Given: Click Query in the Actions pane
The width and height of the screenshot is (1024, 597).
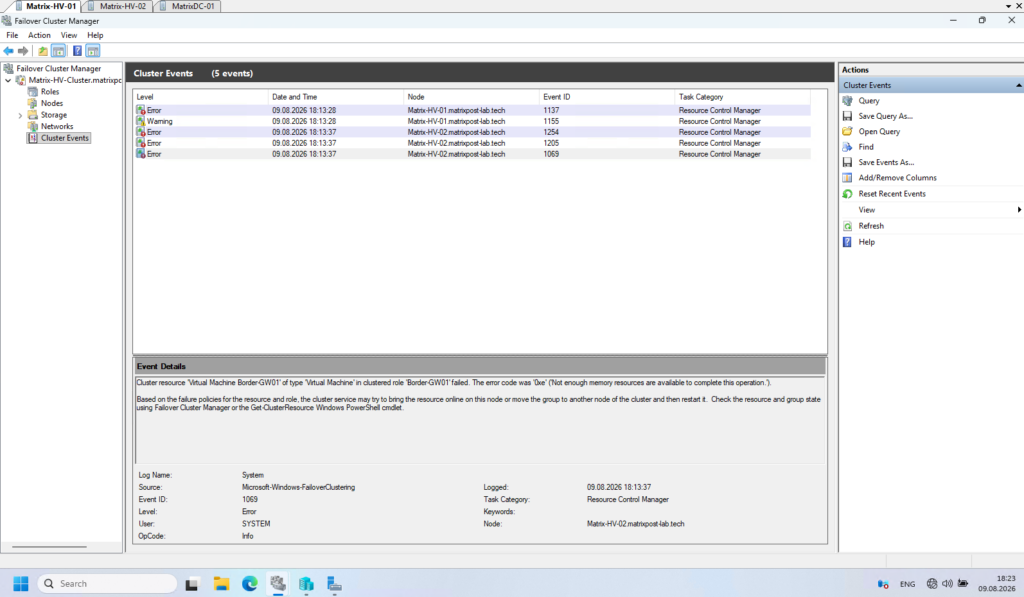Looking at the screenshot, I should coord(869,101).
